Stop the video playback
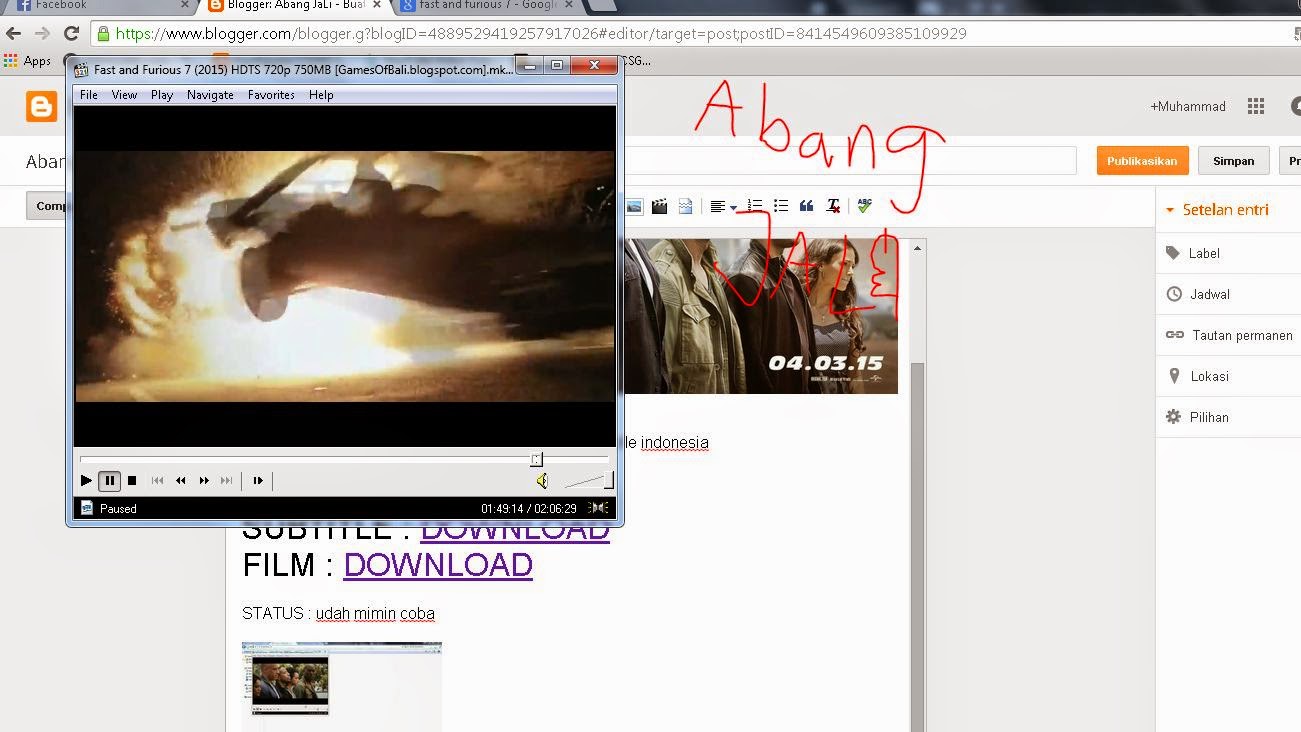The width and height of the screenshot is (1301, 732). [x=132, y=481]
